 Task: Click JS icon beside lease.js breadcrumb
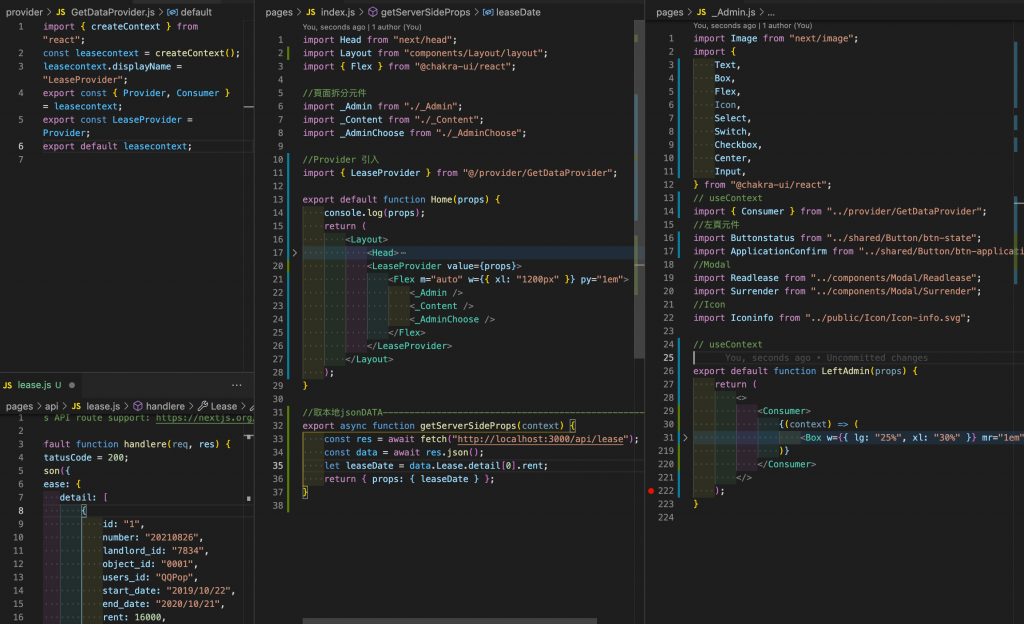76,406
